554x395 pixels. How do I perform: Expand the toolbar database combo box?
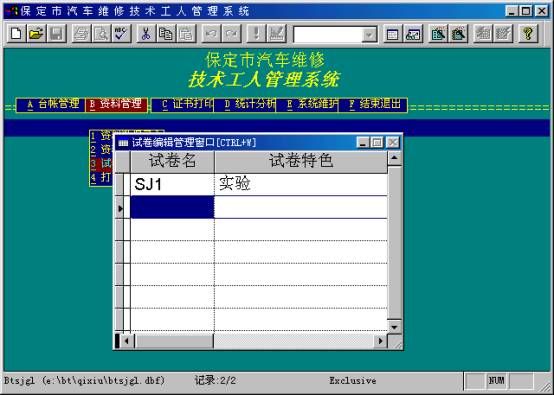point(369,35)
